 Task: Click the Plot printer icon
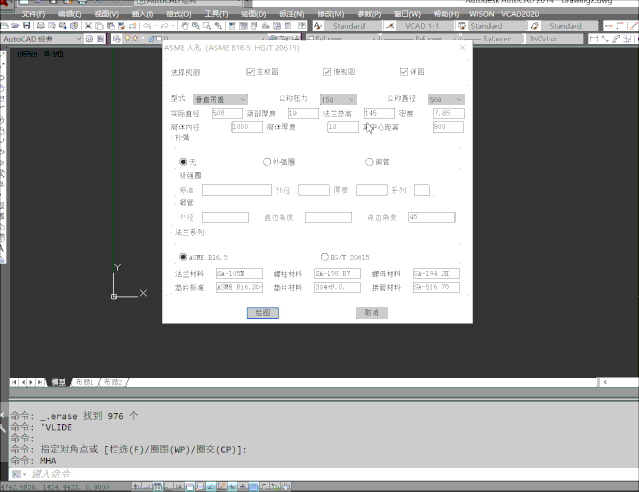pos(41,26)
